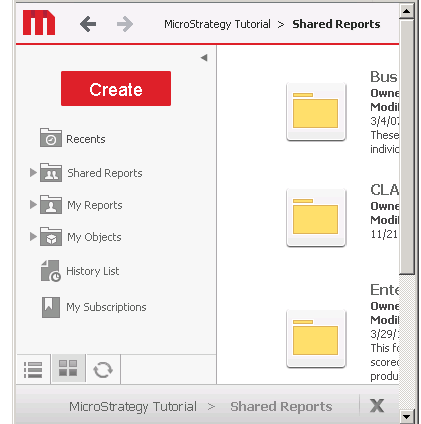The width and height of the screenshot is (421, 424).
Task: Click Shared Reports in top breadcrumb
Action: [x=336, y=24]
